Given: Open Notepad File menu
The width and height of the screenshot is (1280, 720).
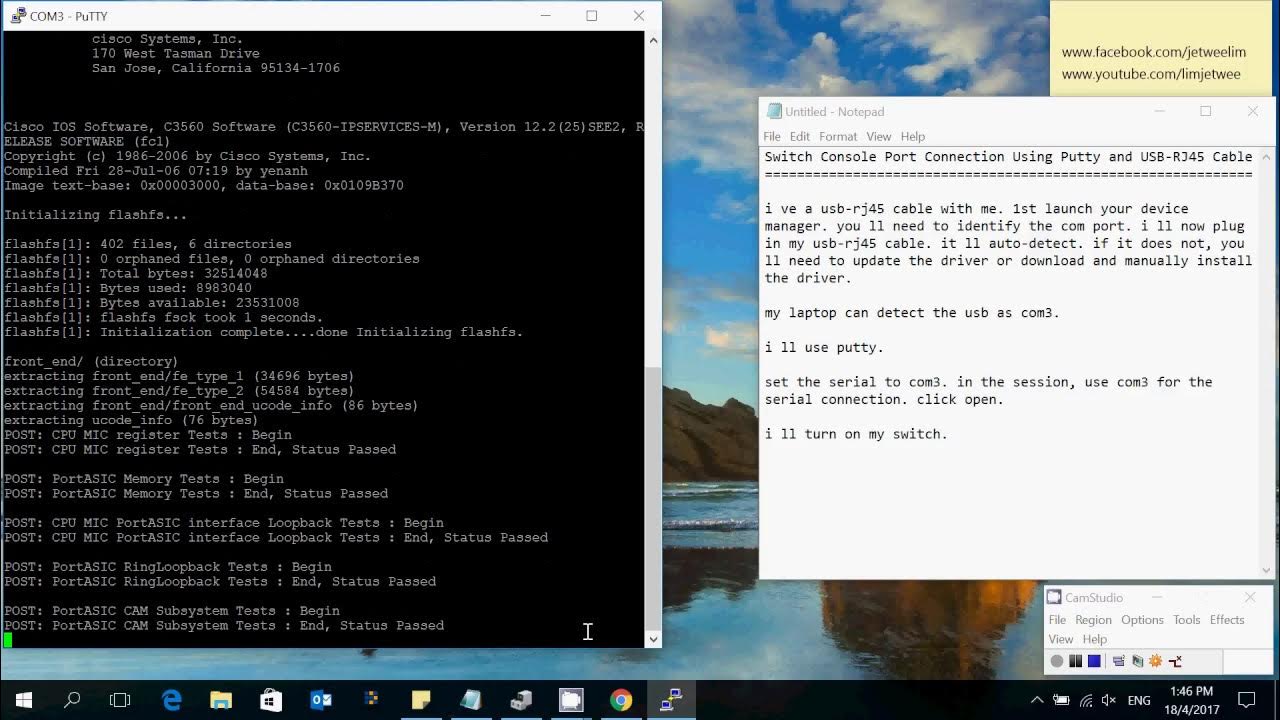Looking at the screenshot, I should [x=772, y=136].
